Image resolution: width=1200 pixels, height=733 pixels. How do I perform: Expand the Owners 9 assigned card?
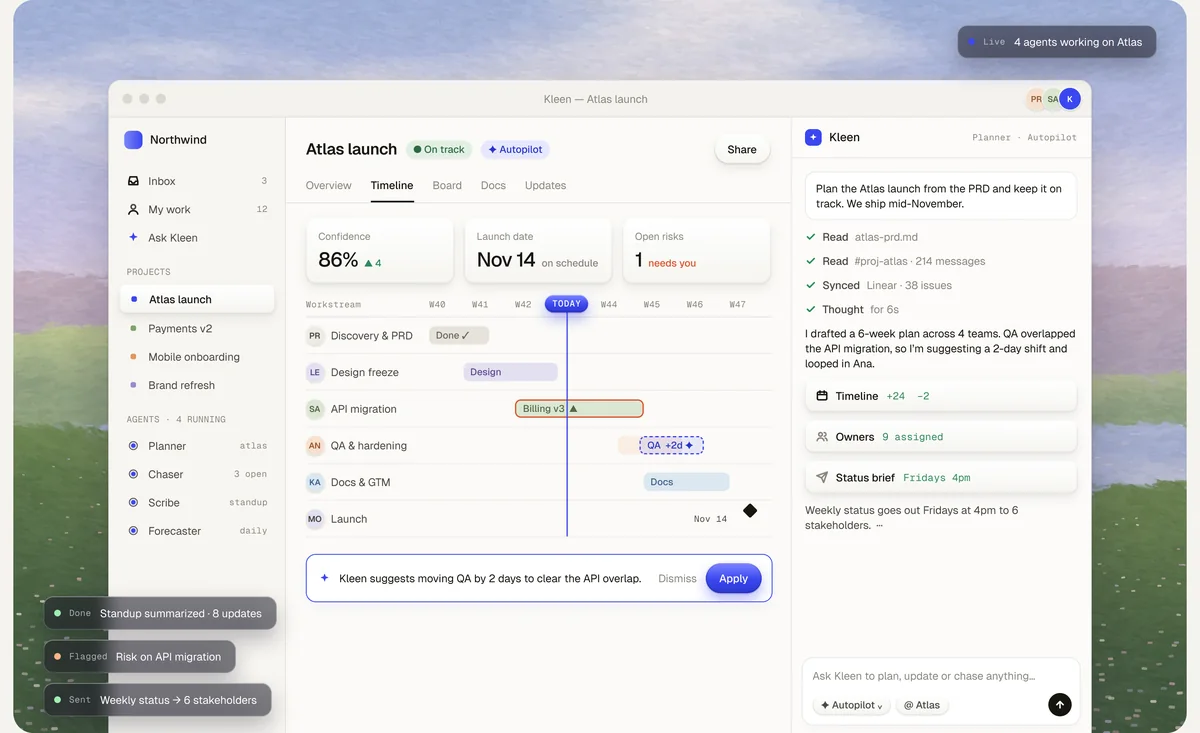point(941,437)
